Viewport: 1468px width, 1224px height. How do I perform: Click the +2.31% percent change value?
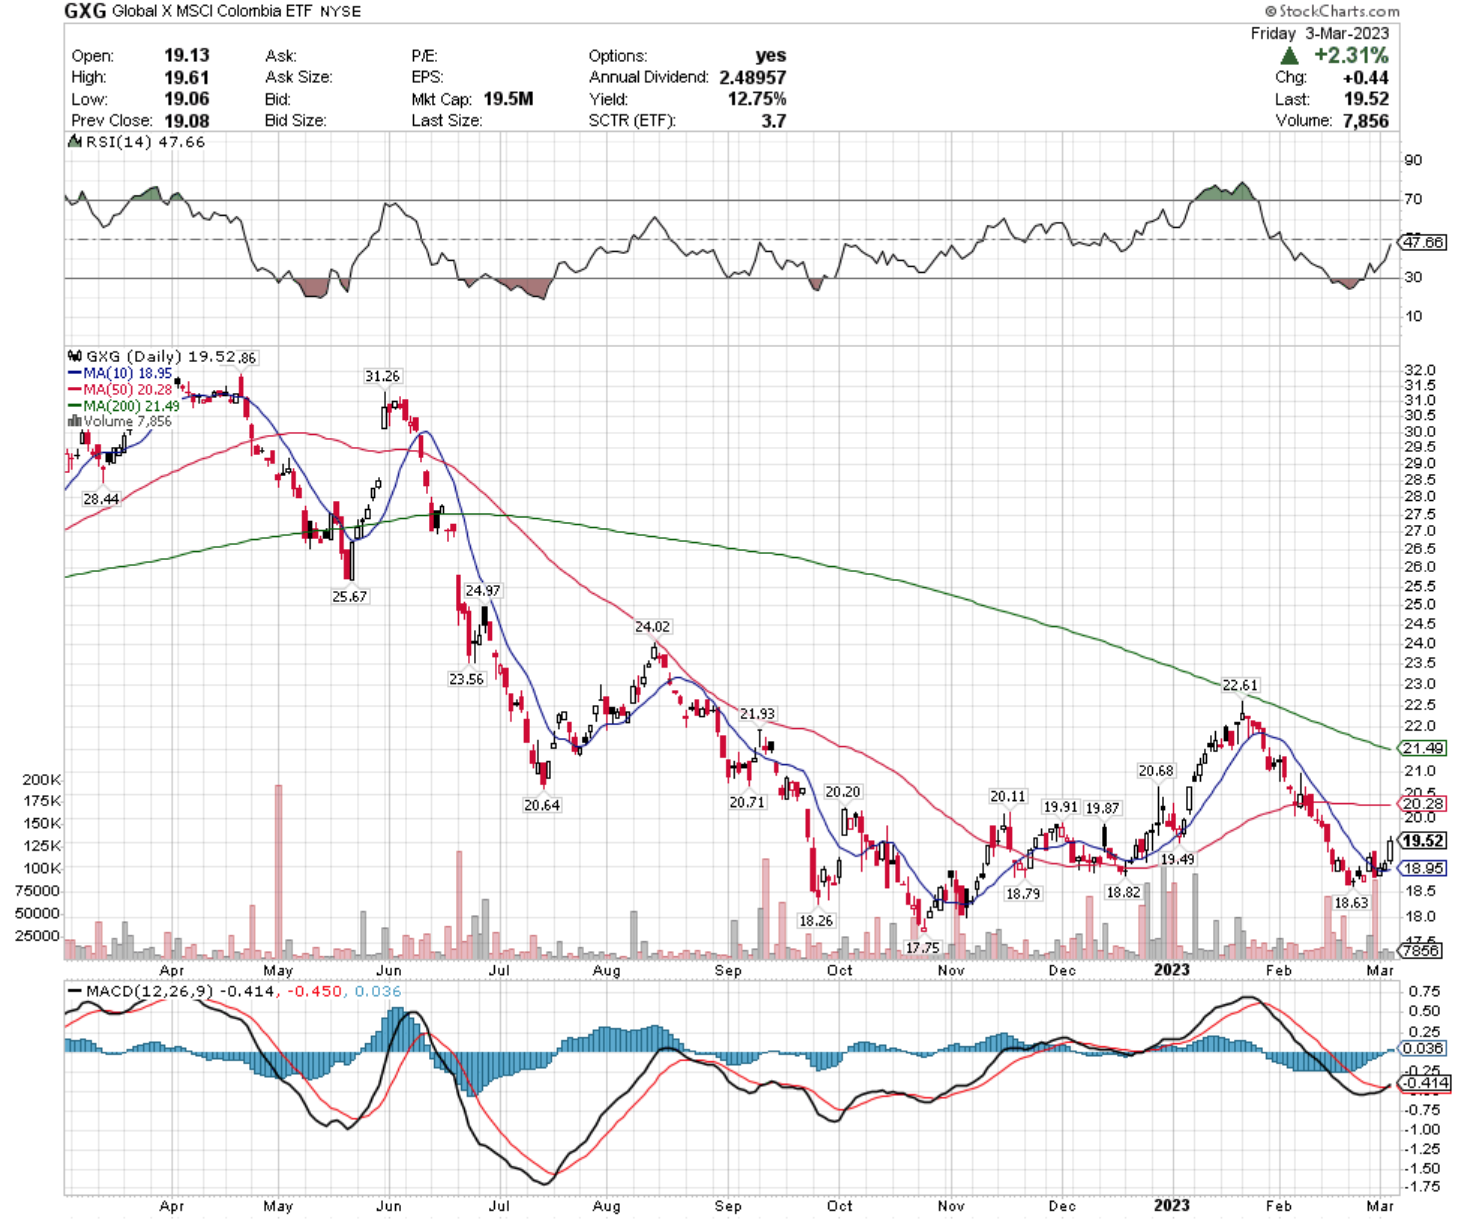point(1351,55)
